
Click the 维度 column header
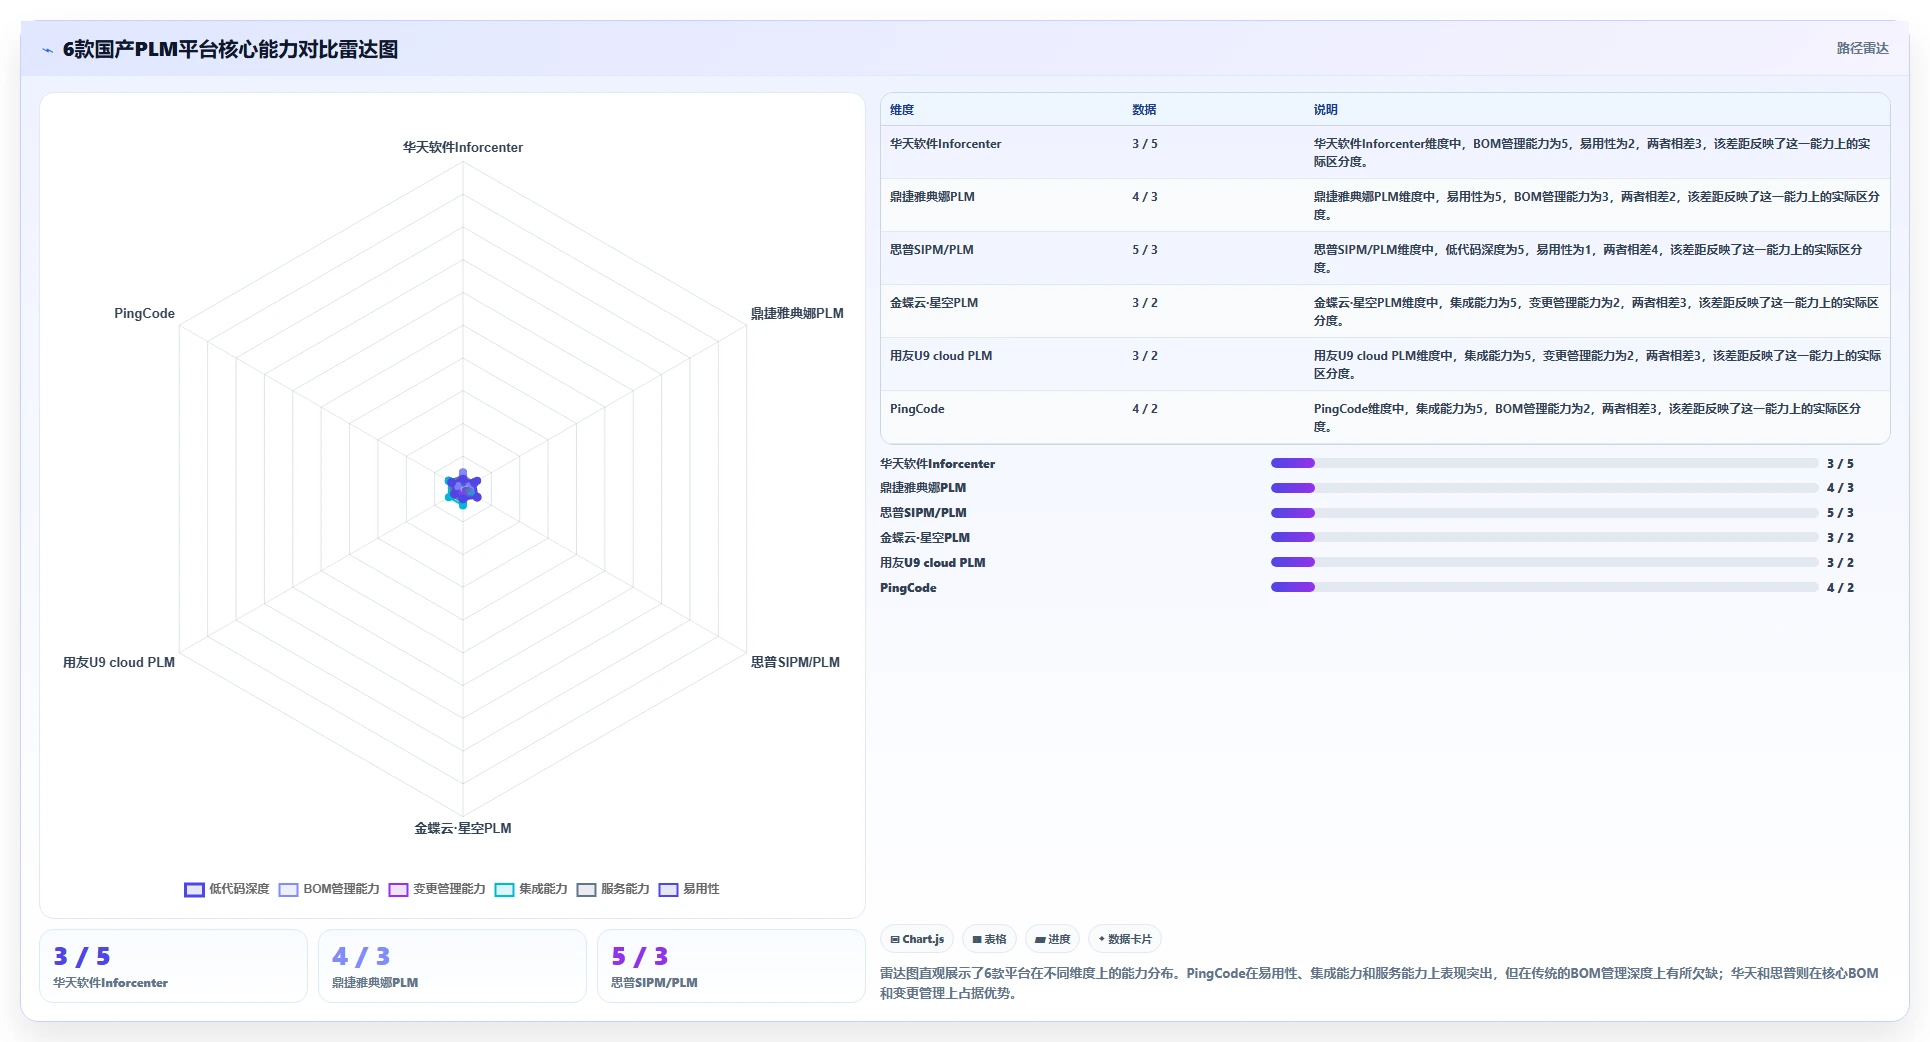click(902, 110)
